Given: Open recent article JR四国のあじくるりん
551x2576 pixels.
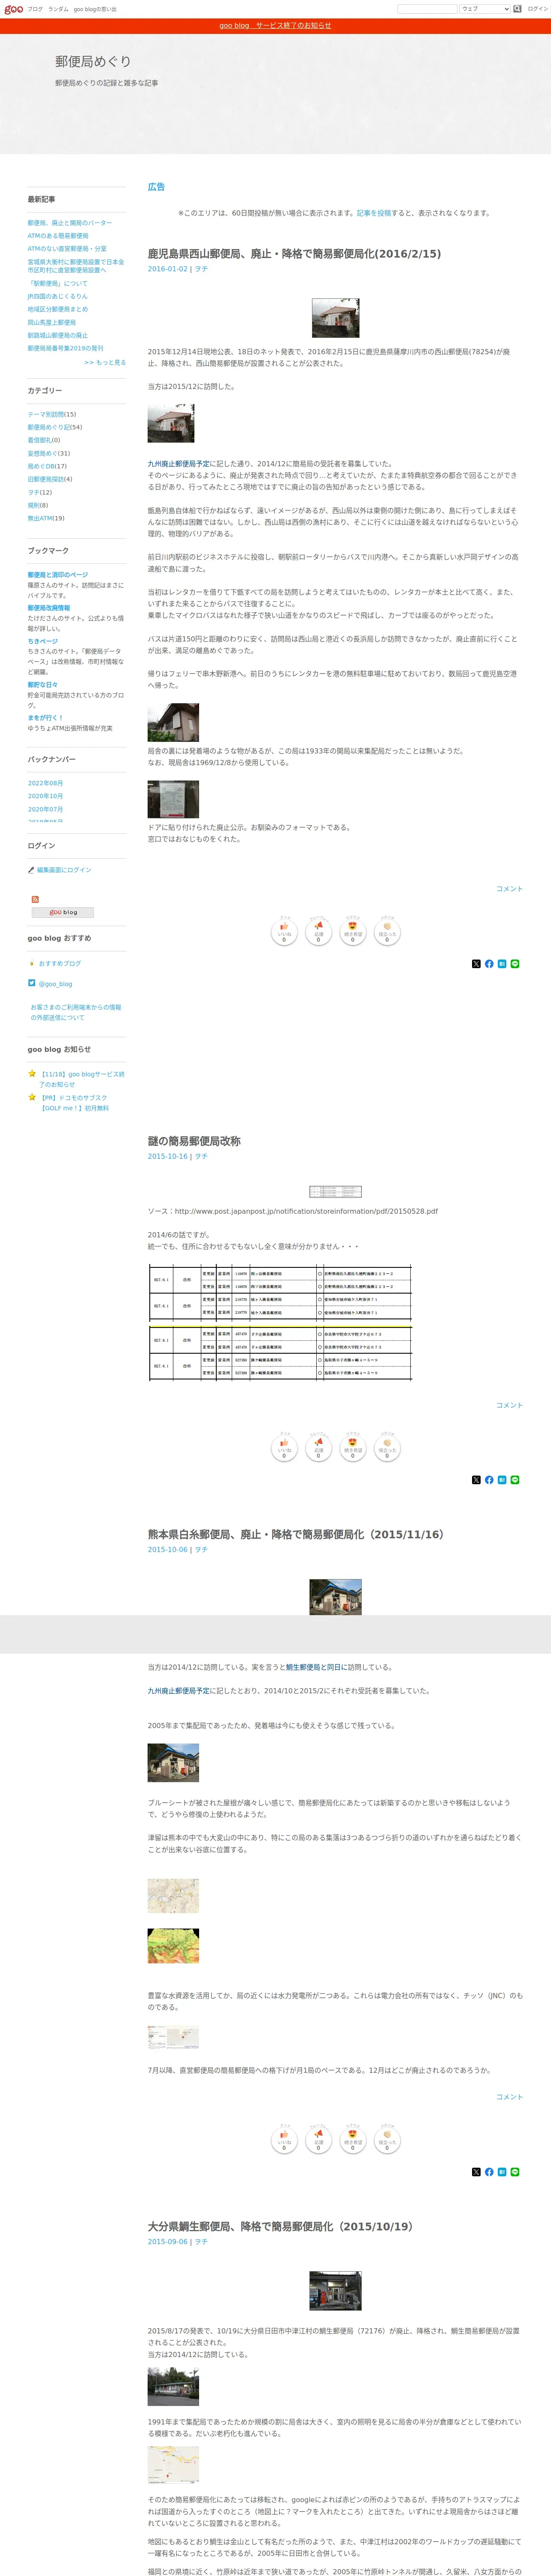Looking at the screenshot, I should point(58,296).
